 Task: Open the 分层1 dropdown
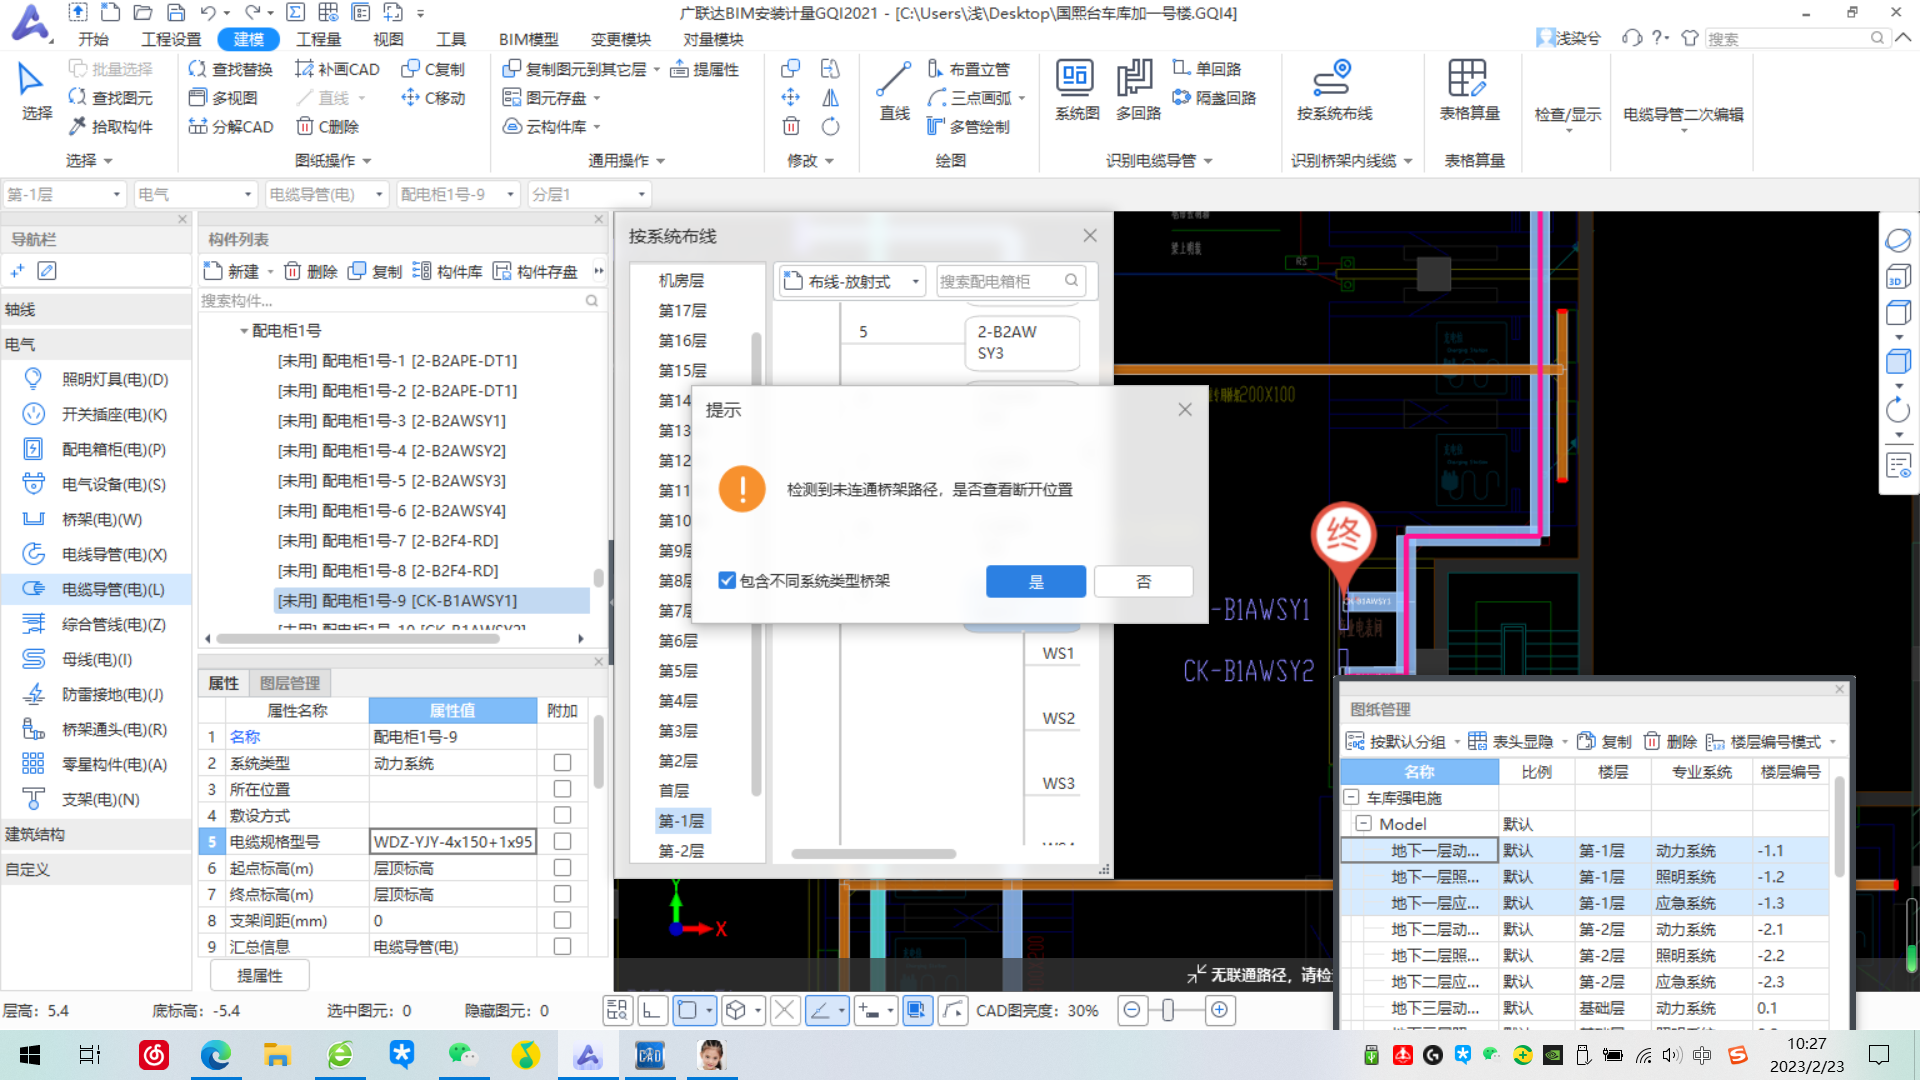pyautogui.click(x=589, y=194)
